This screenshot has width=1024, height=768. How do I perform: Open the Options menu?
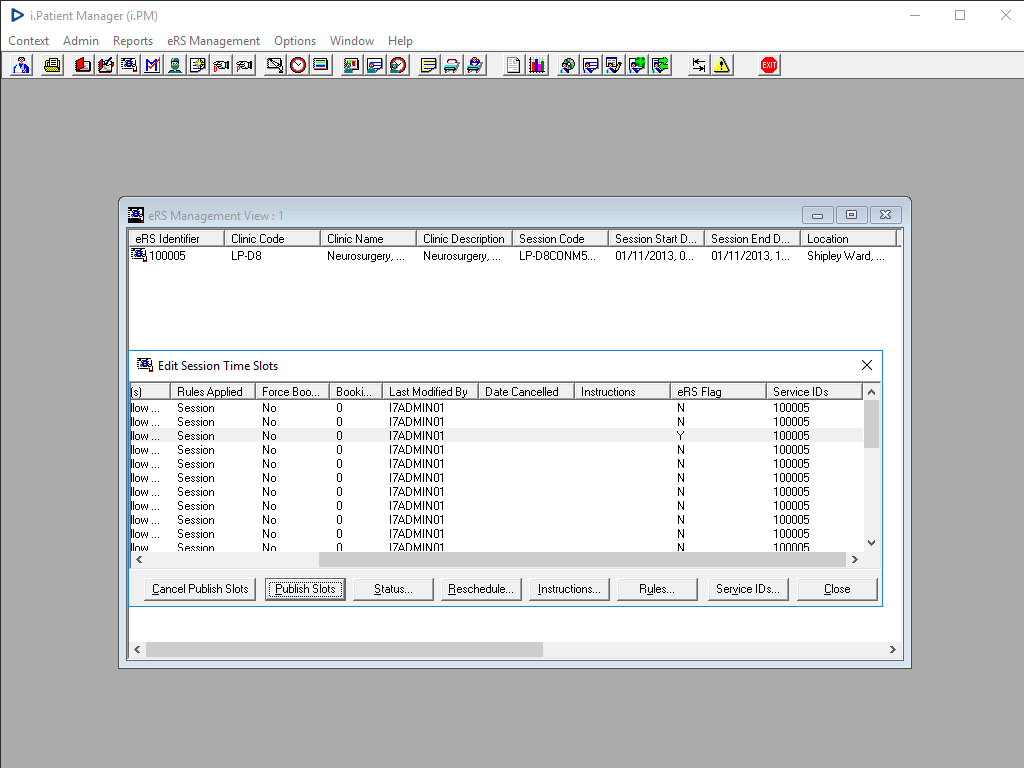coord(295,40)
